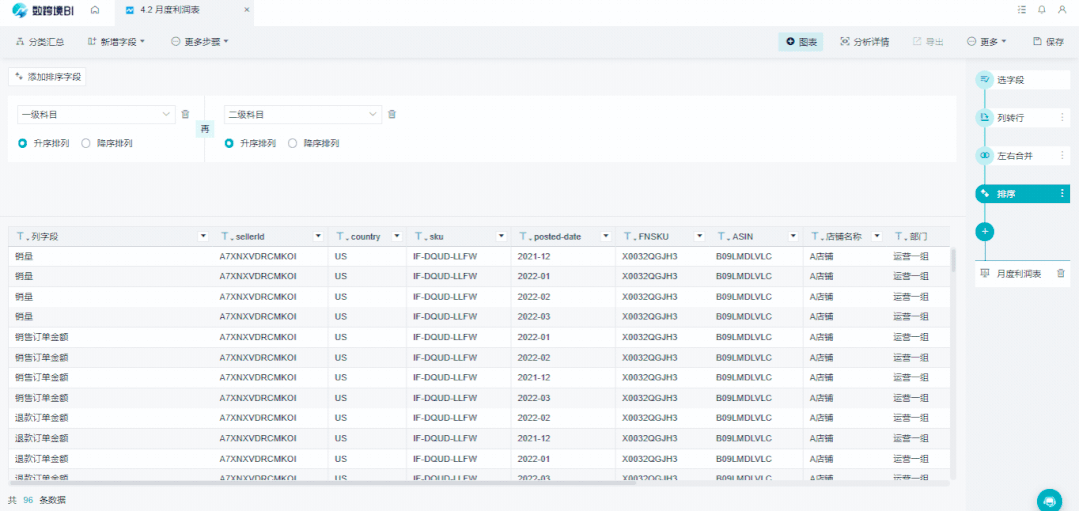The height and width of the screenshot is (511, 1079).
Task: Open the 二级科目 sort field dropdown
Action: (x=303, y=114)
